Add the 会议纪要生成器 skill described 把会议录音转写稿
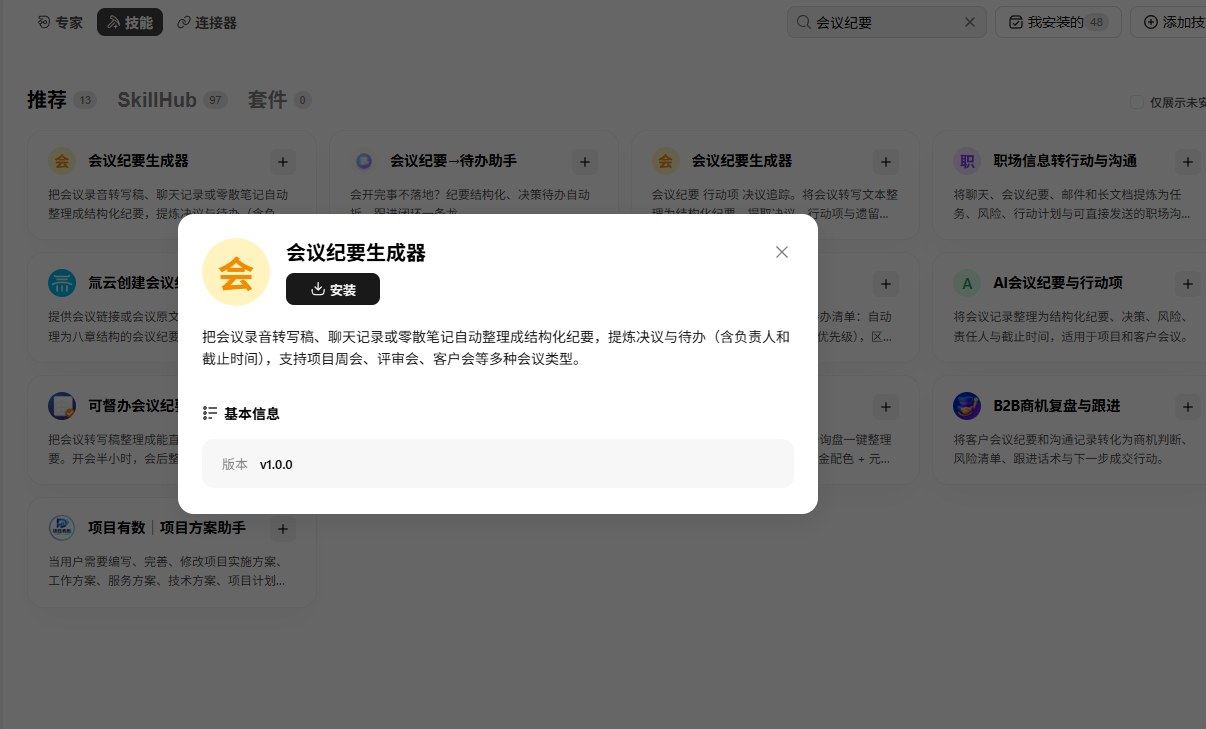The height and width of the screenshot is (729, 1206). click(x=283, y=161)
